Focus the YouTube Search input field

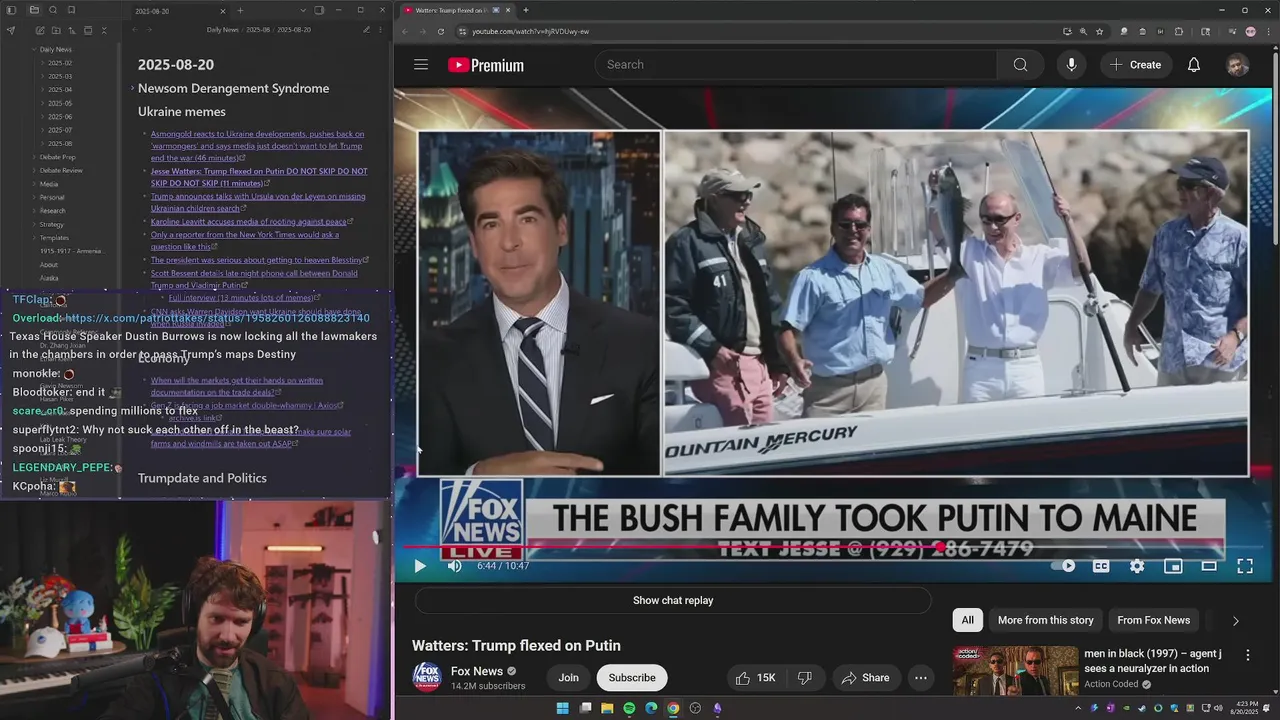[x=796, y=65]
